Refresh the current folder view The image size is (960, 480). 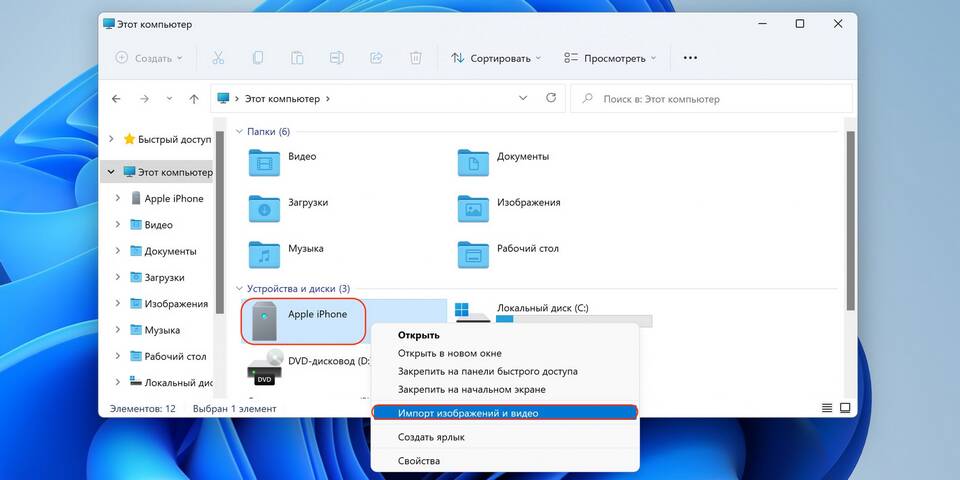click(x=550, y=99)
